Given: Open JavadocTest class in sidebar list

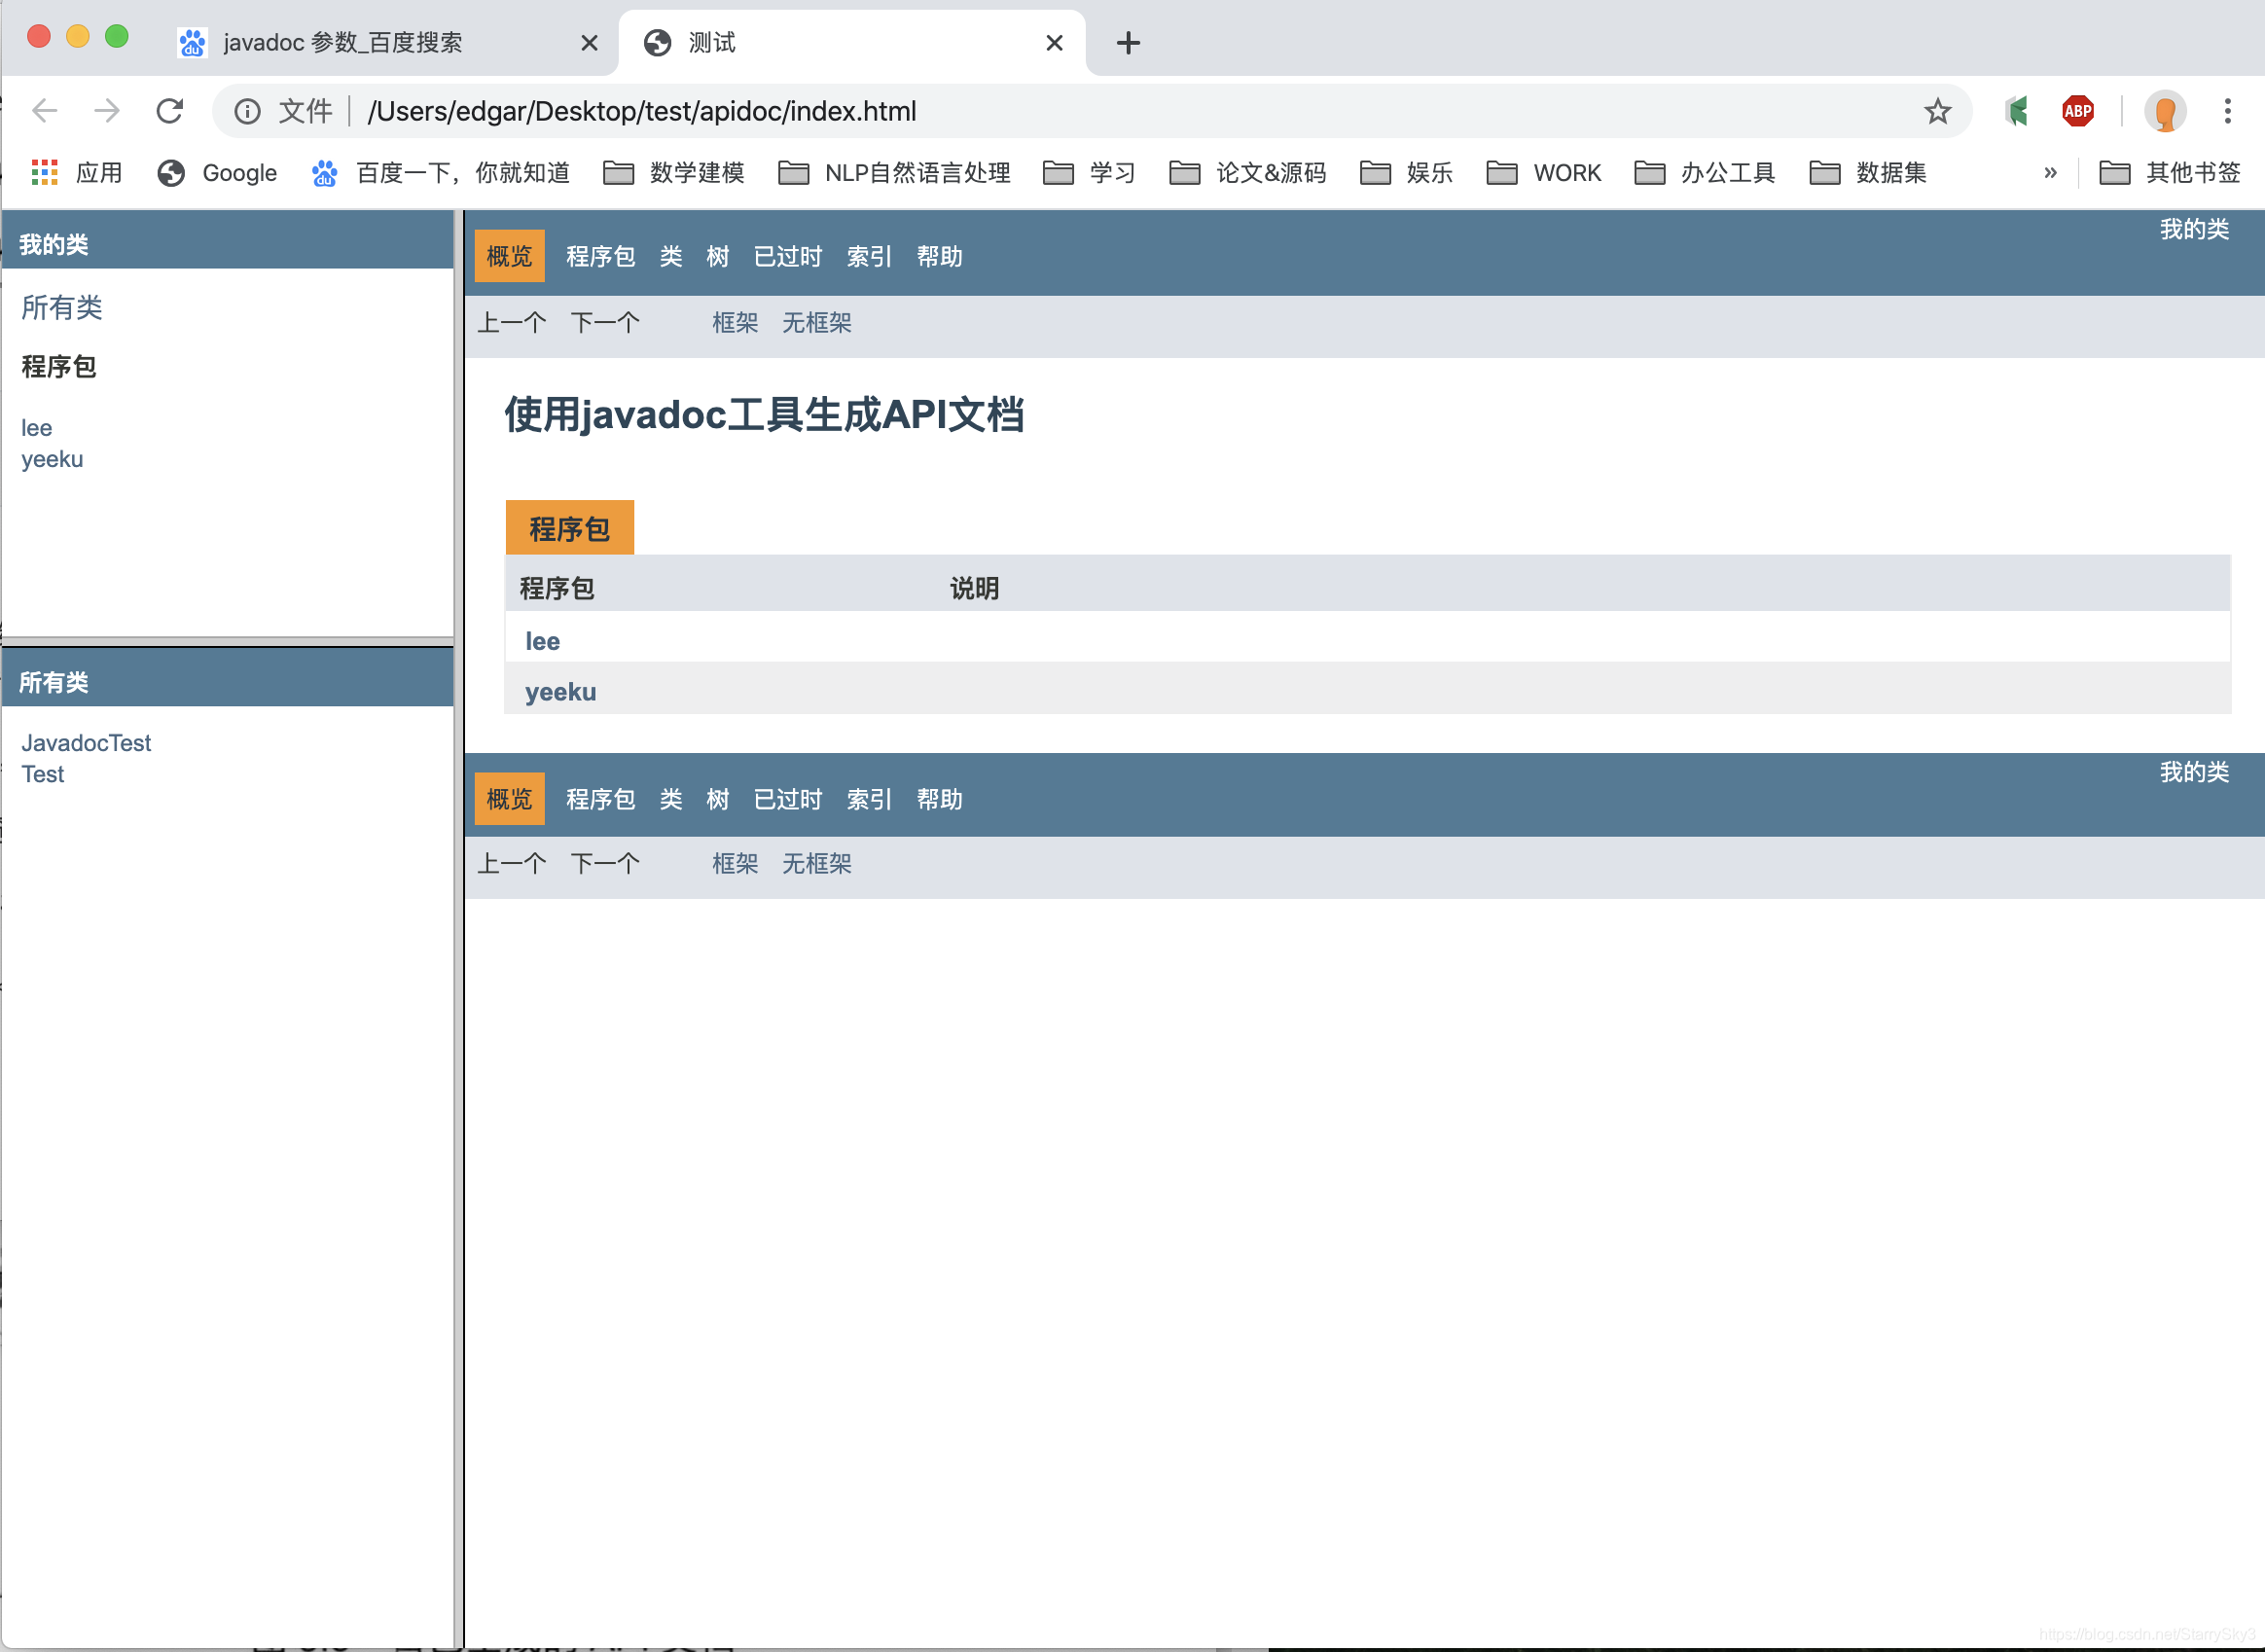Looking at the screenshot, I should [86, 743].
